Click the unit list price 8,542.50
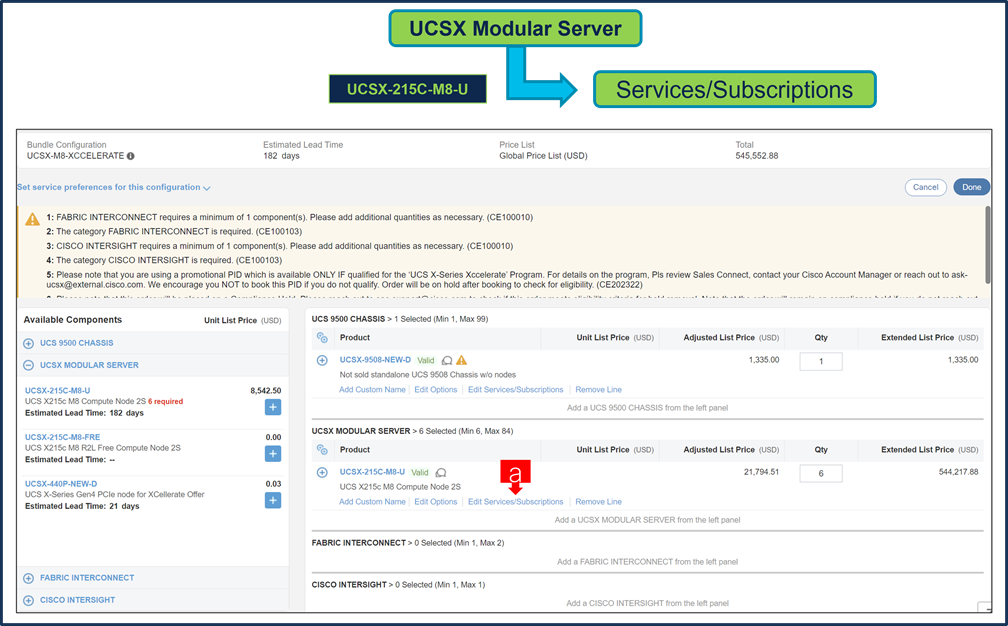Screen dimensions: 1008x626 pos(266,391)
